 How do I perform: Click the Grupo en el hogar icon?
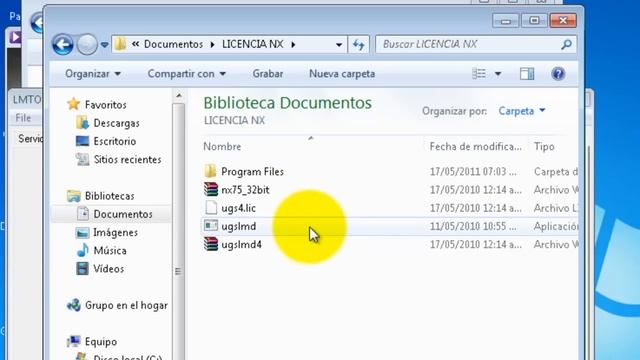tap(73, 305)
